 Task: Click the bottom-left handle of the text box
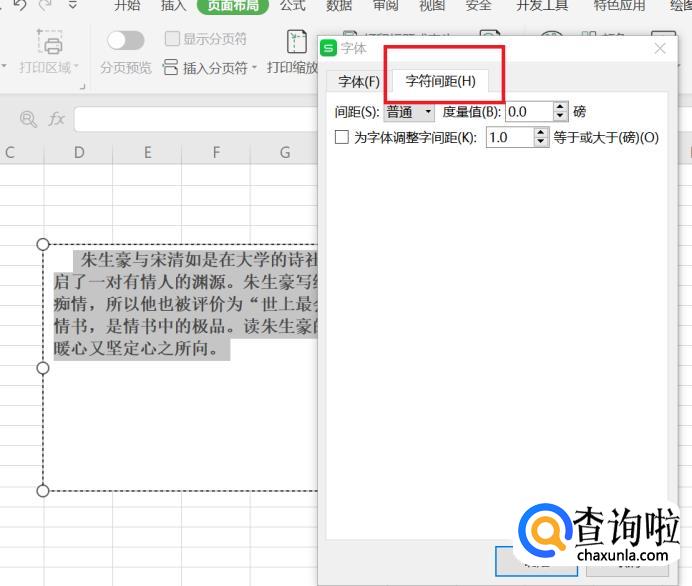[43, 490]
